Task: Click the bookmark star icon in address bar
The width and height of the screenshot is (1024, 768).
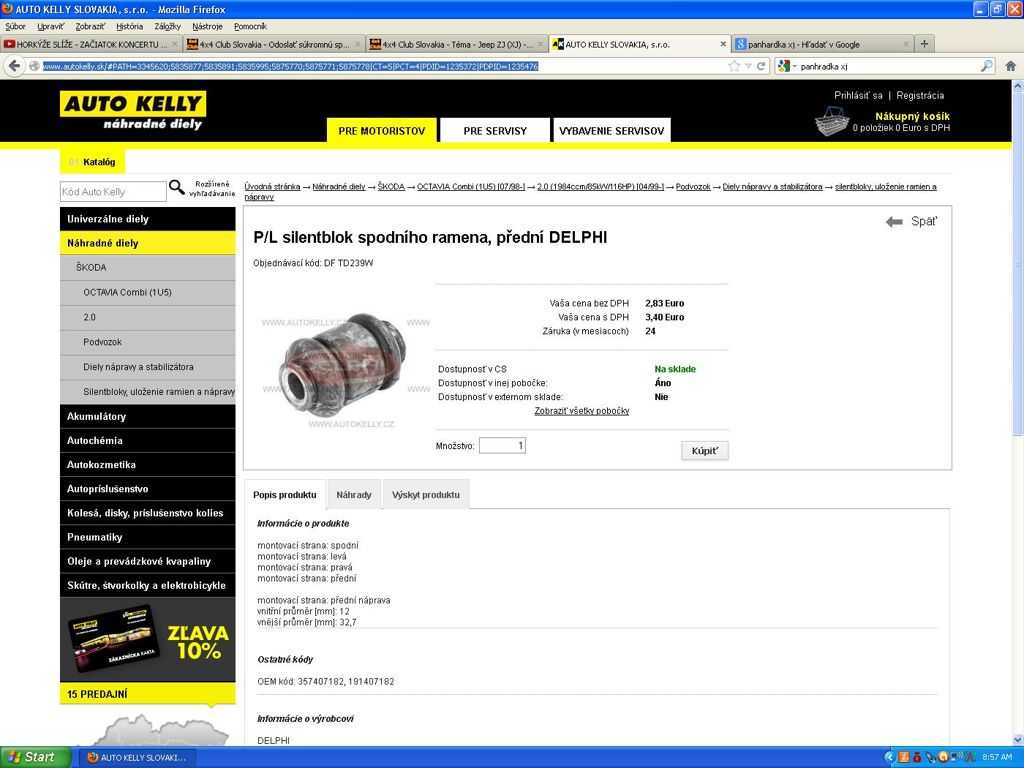Action: click(734, 66)
